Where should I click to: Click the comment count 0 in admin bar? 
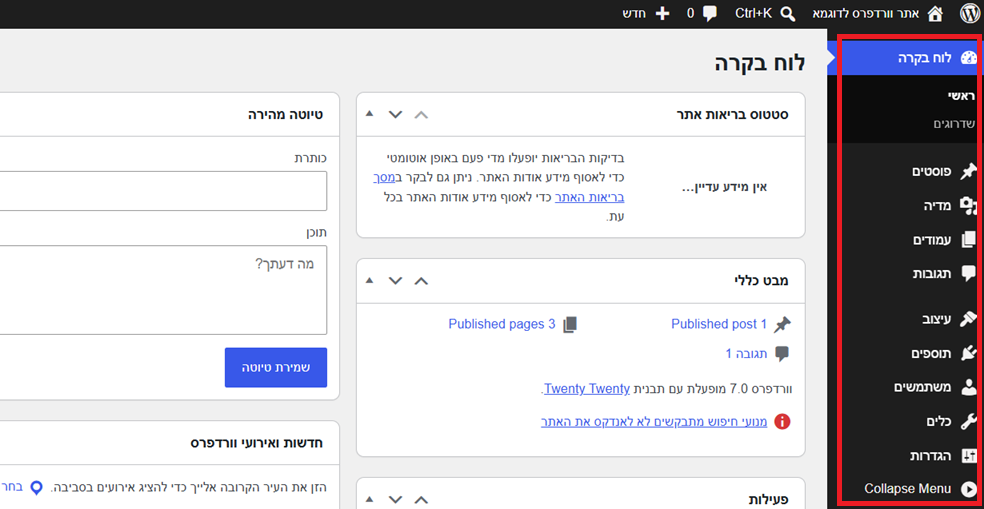691,14
